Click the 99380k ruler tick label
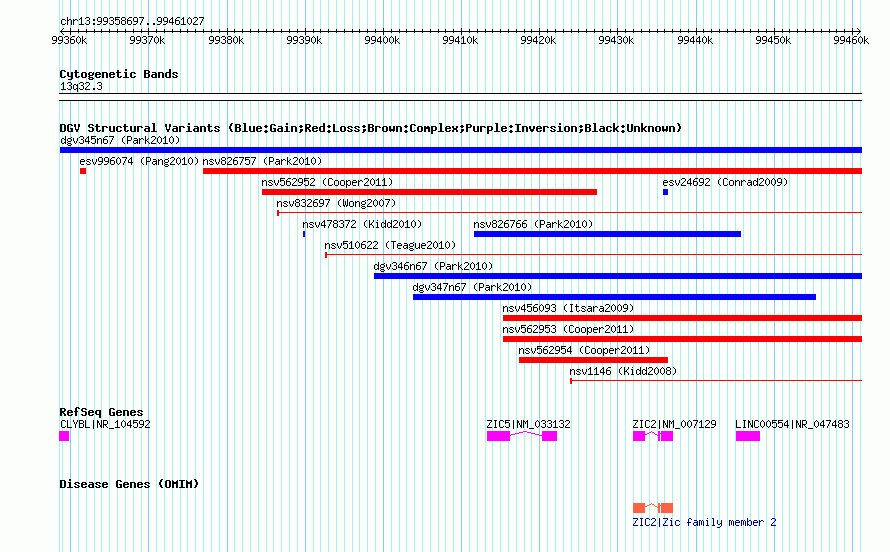The image size is (890, 552). [226, 40]
